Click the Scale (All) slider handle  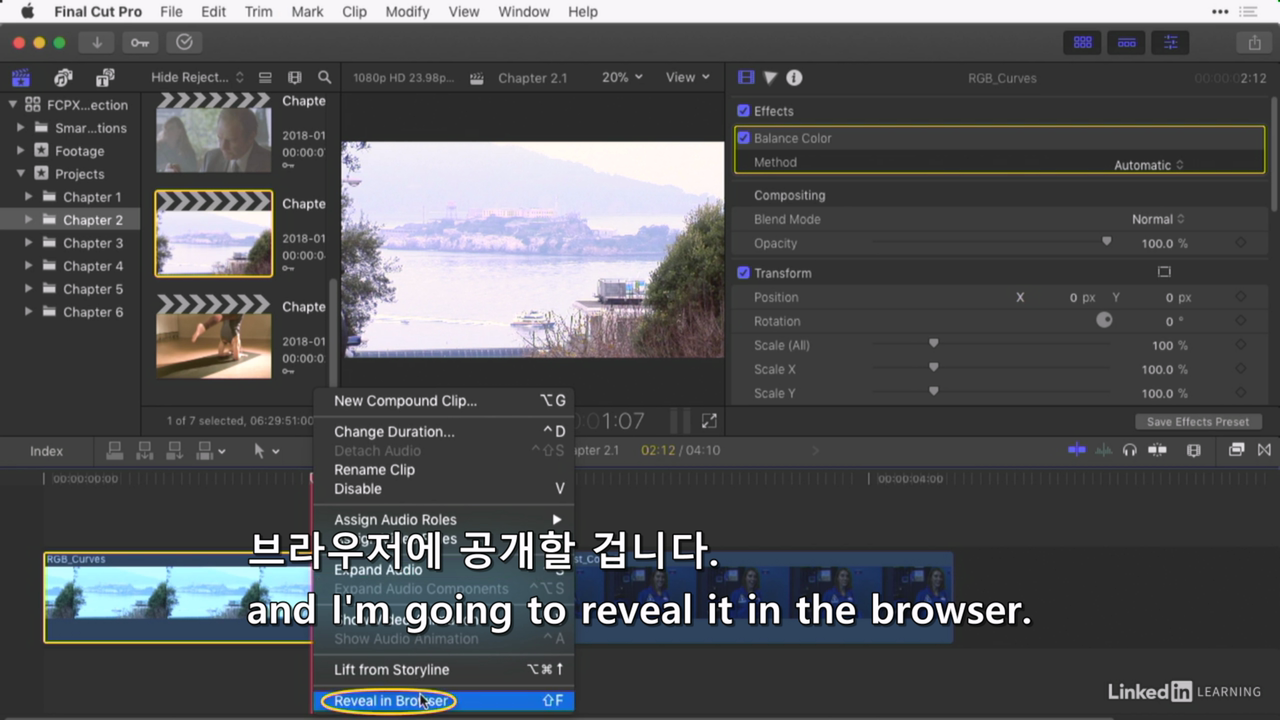pyautogui.click(x=933, y=342)
